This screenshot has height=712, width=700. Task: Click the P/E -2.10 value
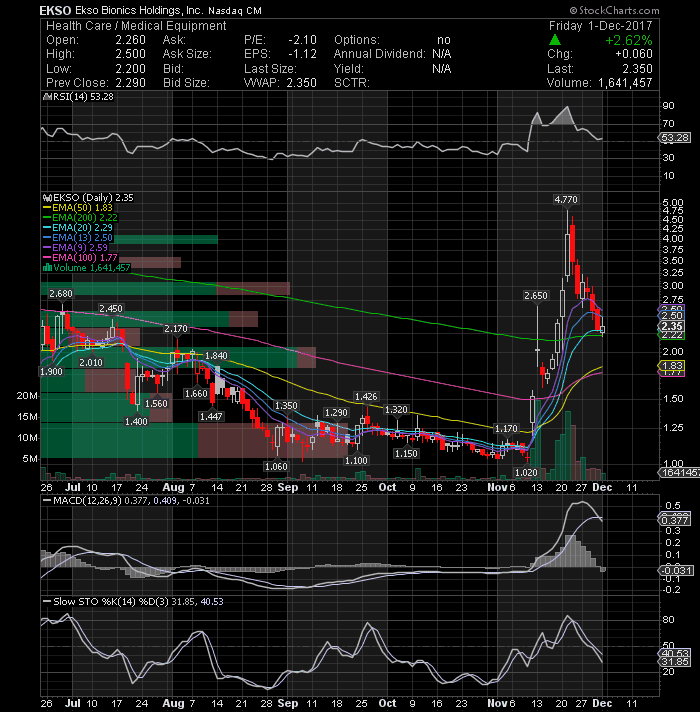click(302, 40)
